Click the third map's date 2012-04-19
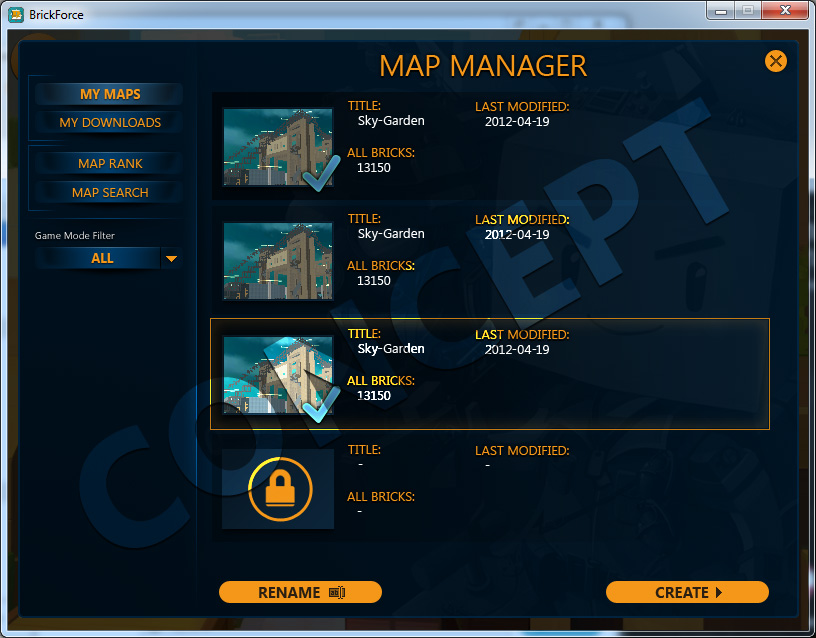Image resolution: width=816 pixels, height=638 pixels. click(x=517, y=350)
